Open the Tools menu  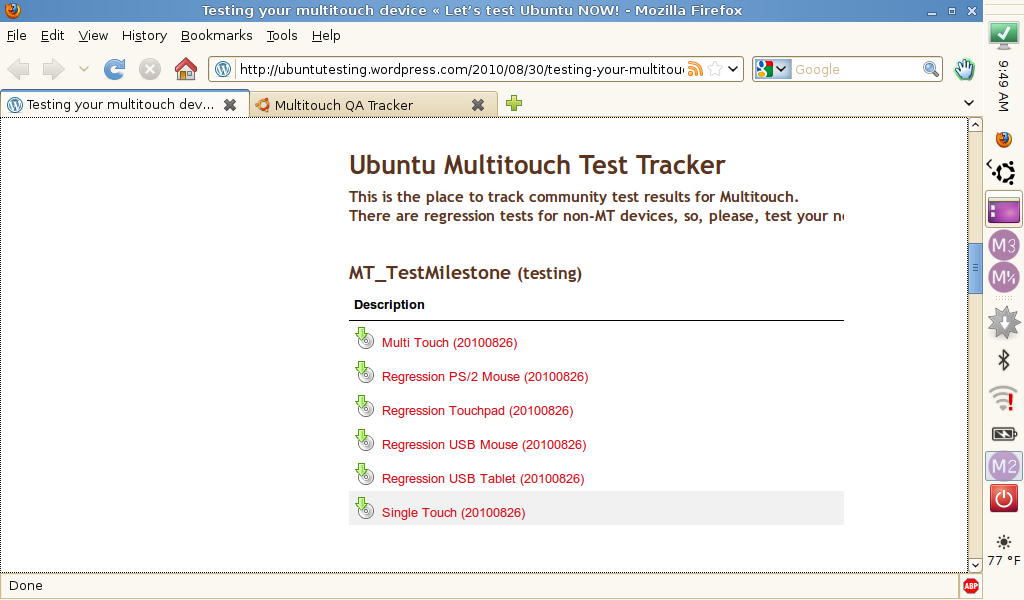tap(282, 36)
